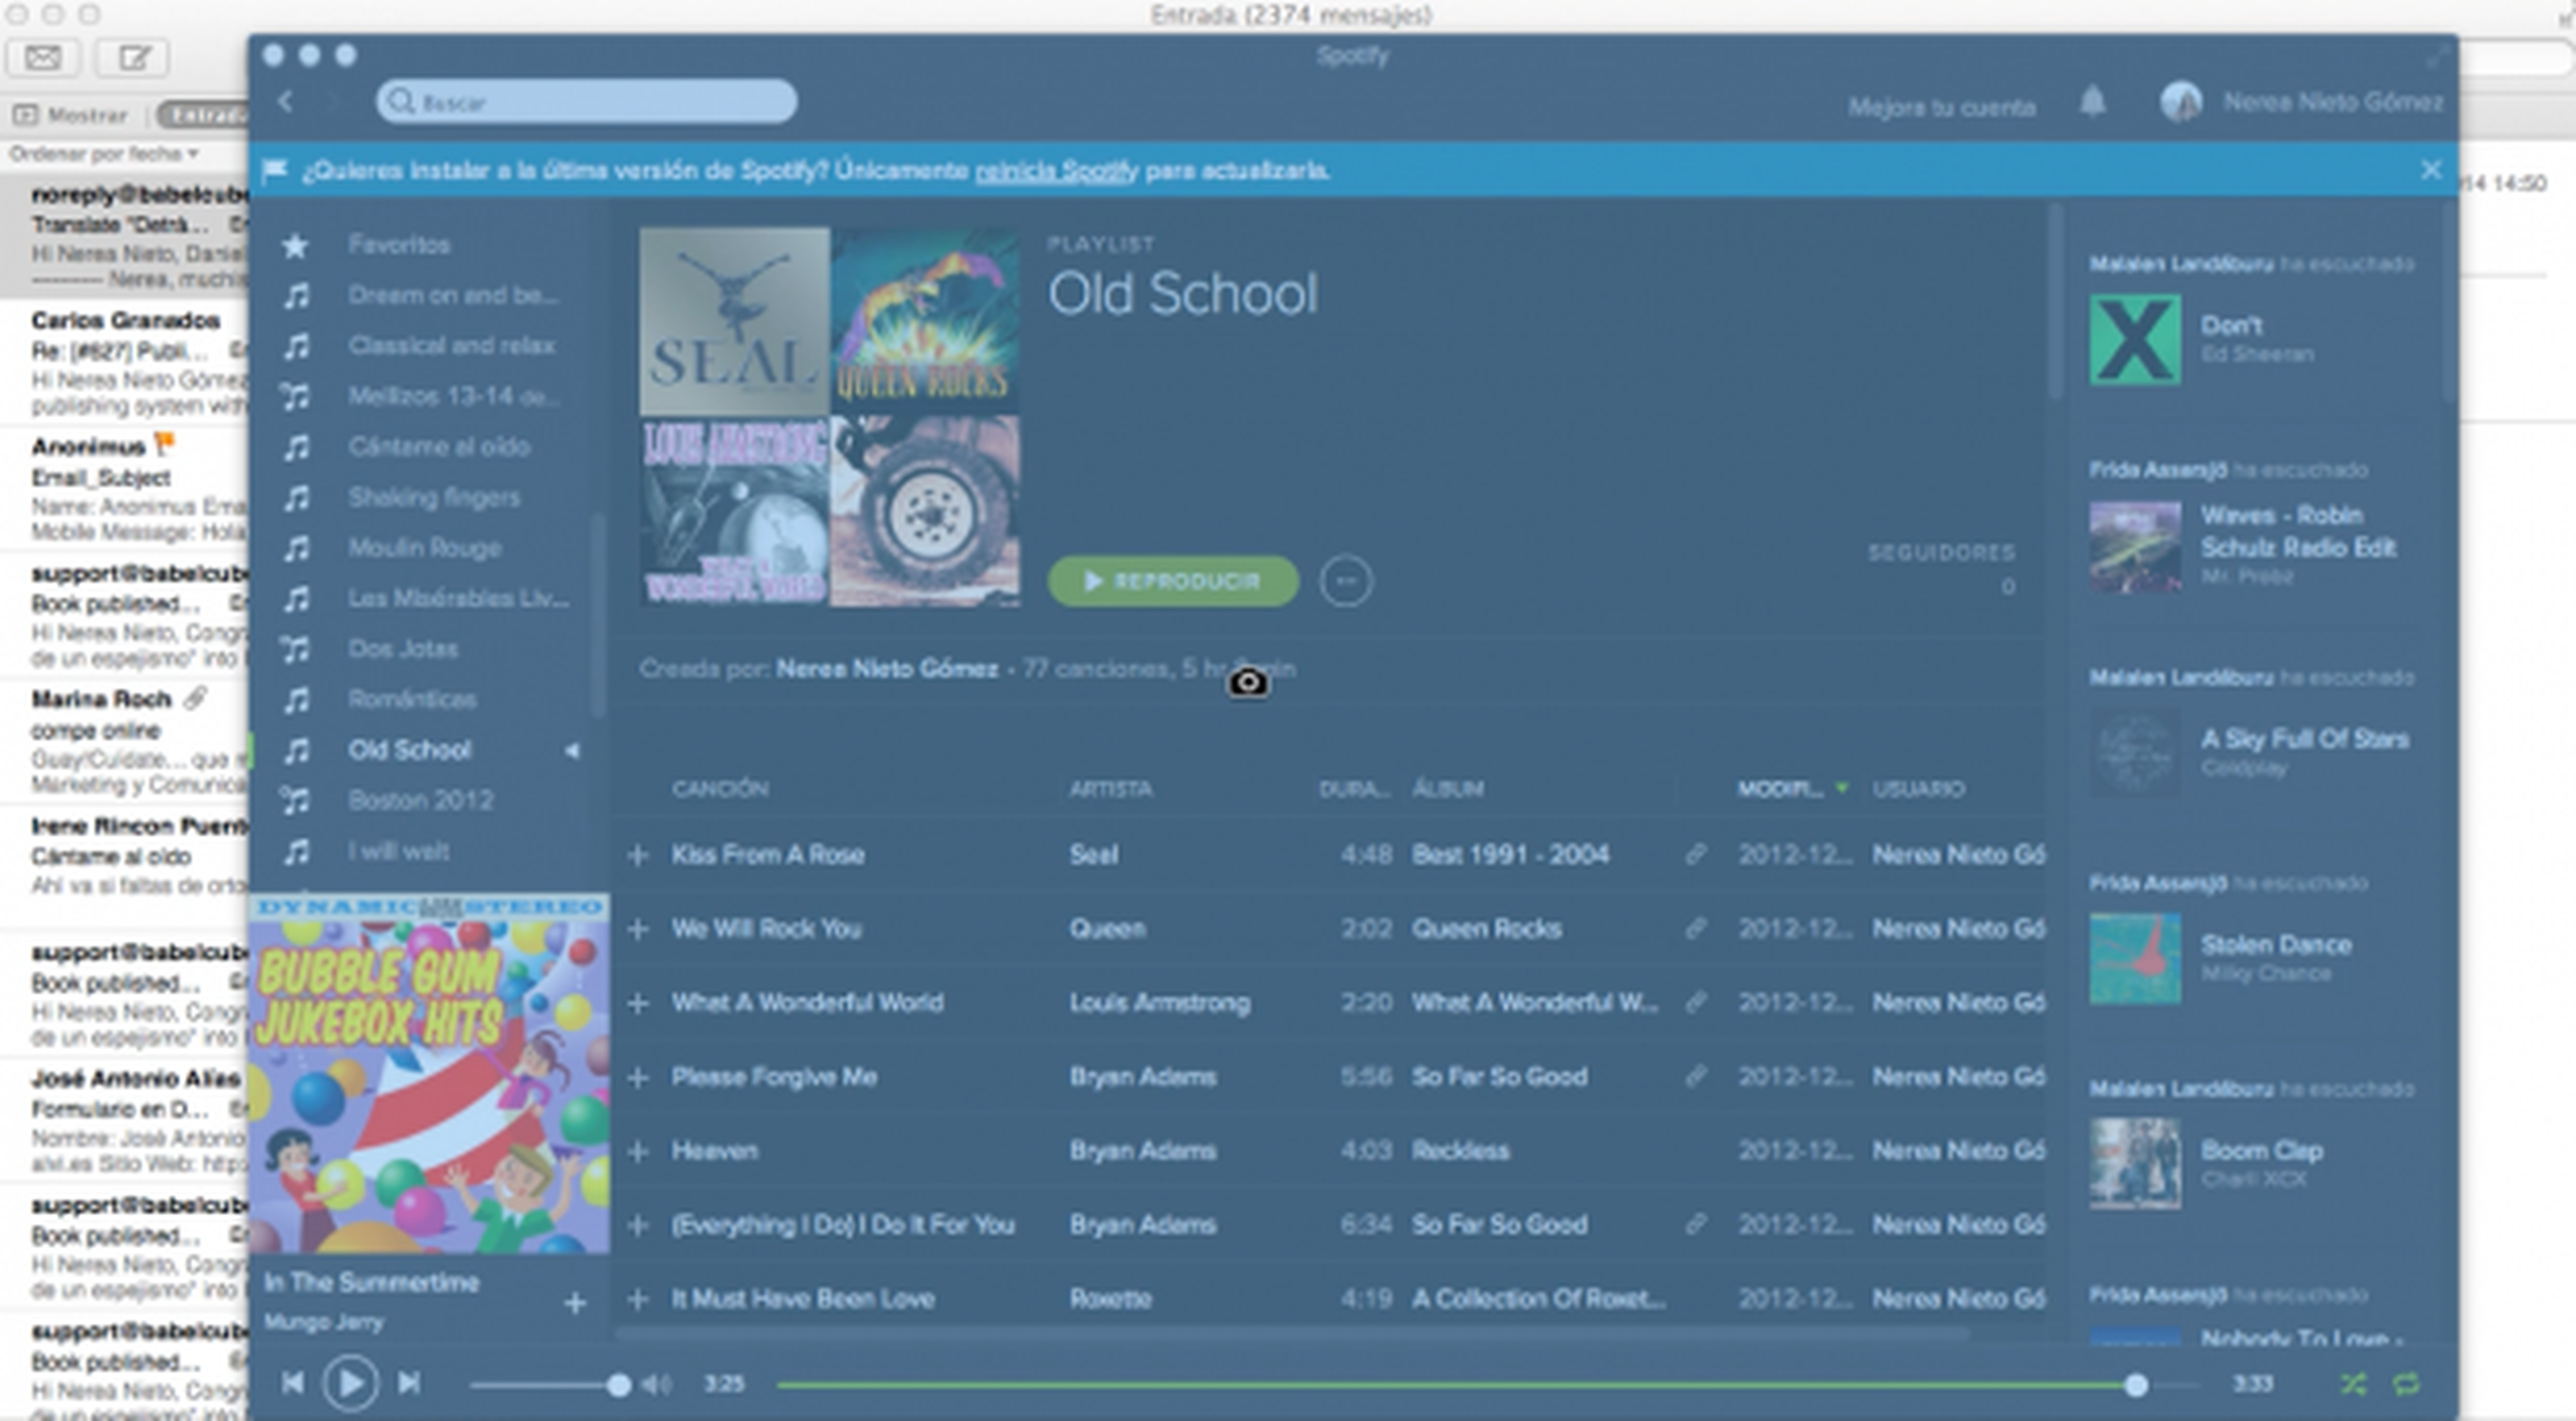Open Waves - Robin Schulz Radio Edit
Screen dimensions: 2576x1421
pos(2298,531)
